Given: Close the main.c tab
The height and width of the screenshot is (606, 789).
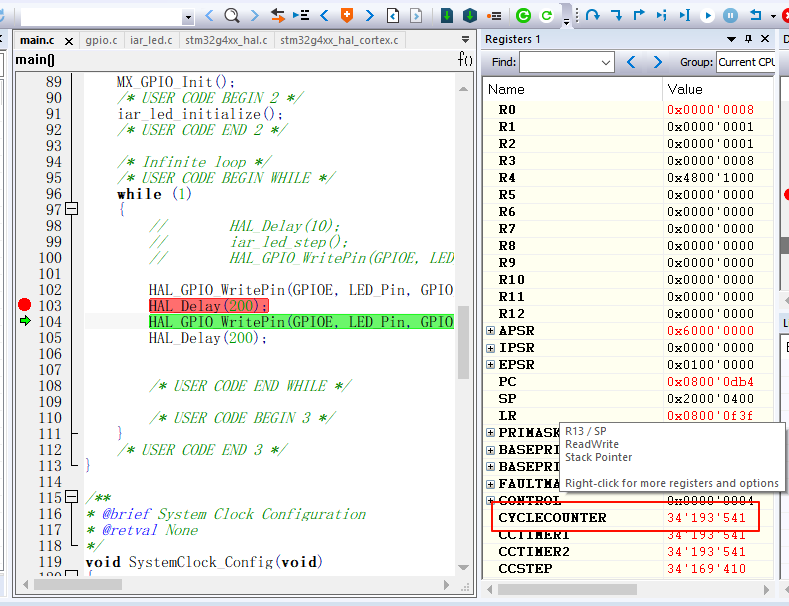Looking at the screenshot, I should (69, 41).
